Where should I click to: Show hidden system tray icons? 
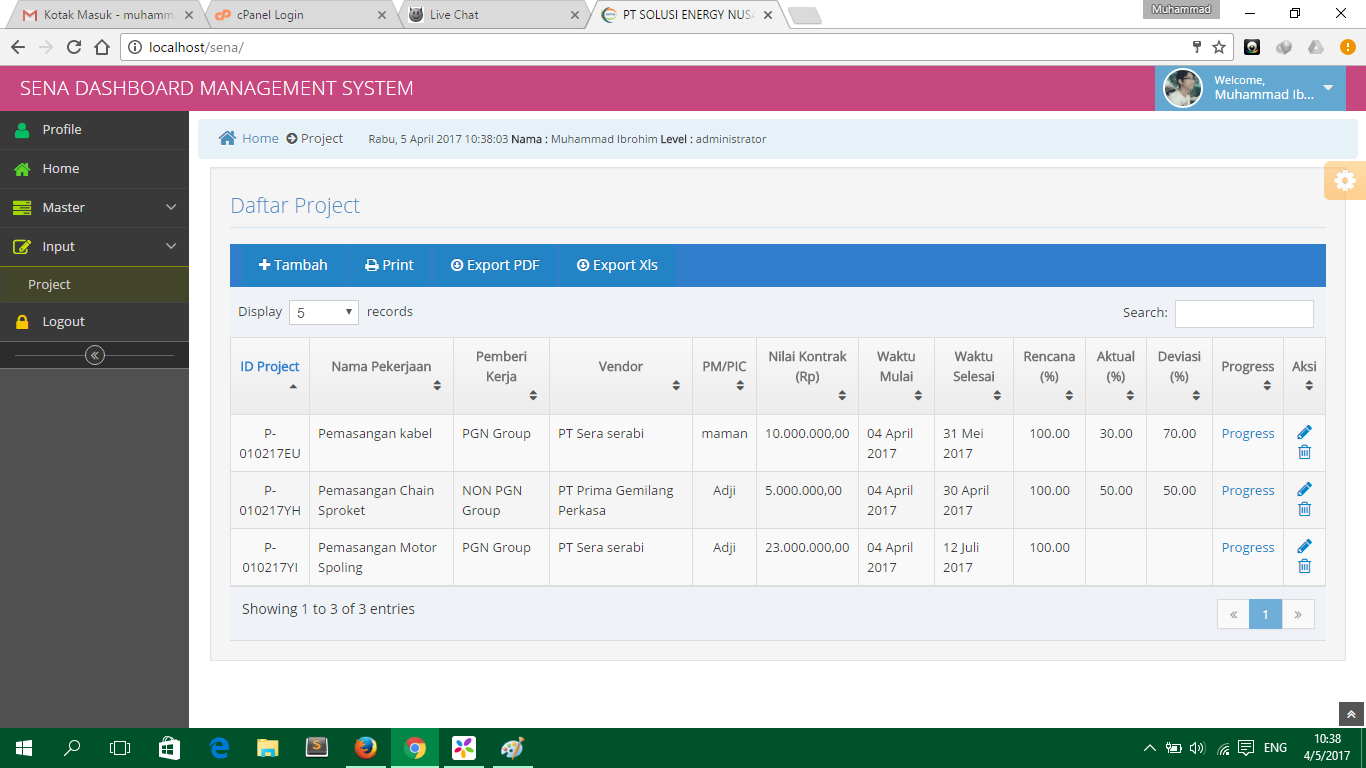(1149, 748)
